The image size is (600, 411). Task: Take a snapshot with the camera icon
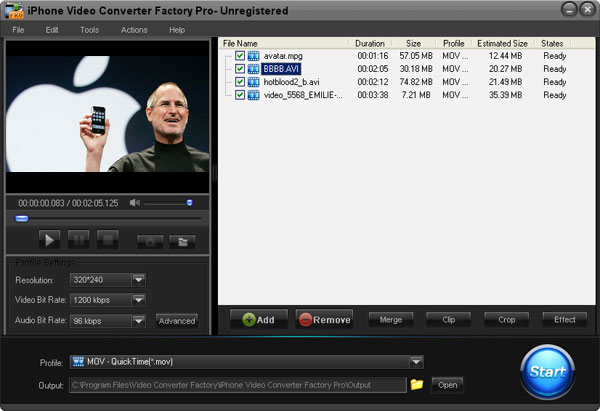click(x=150, y=242)
